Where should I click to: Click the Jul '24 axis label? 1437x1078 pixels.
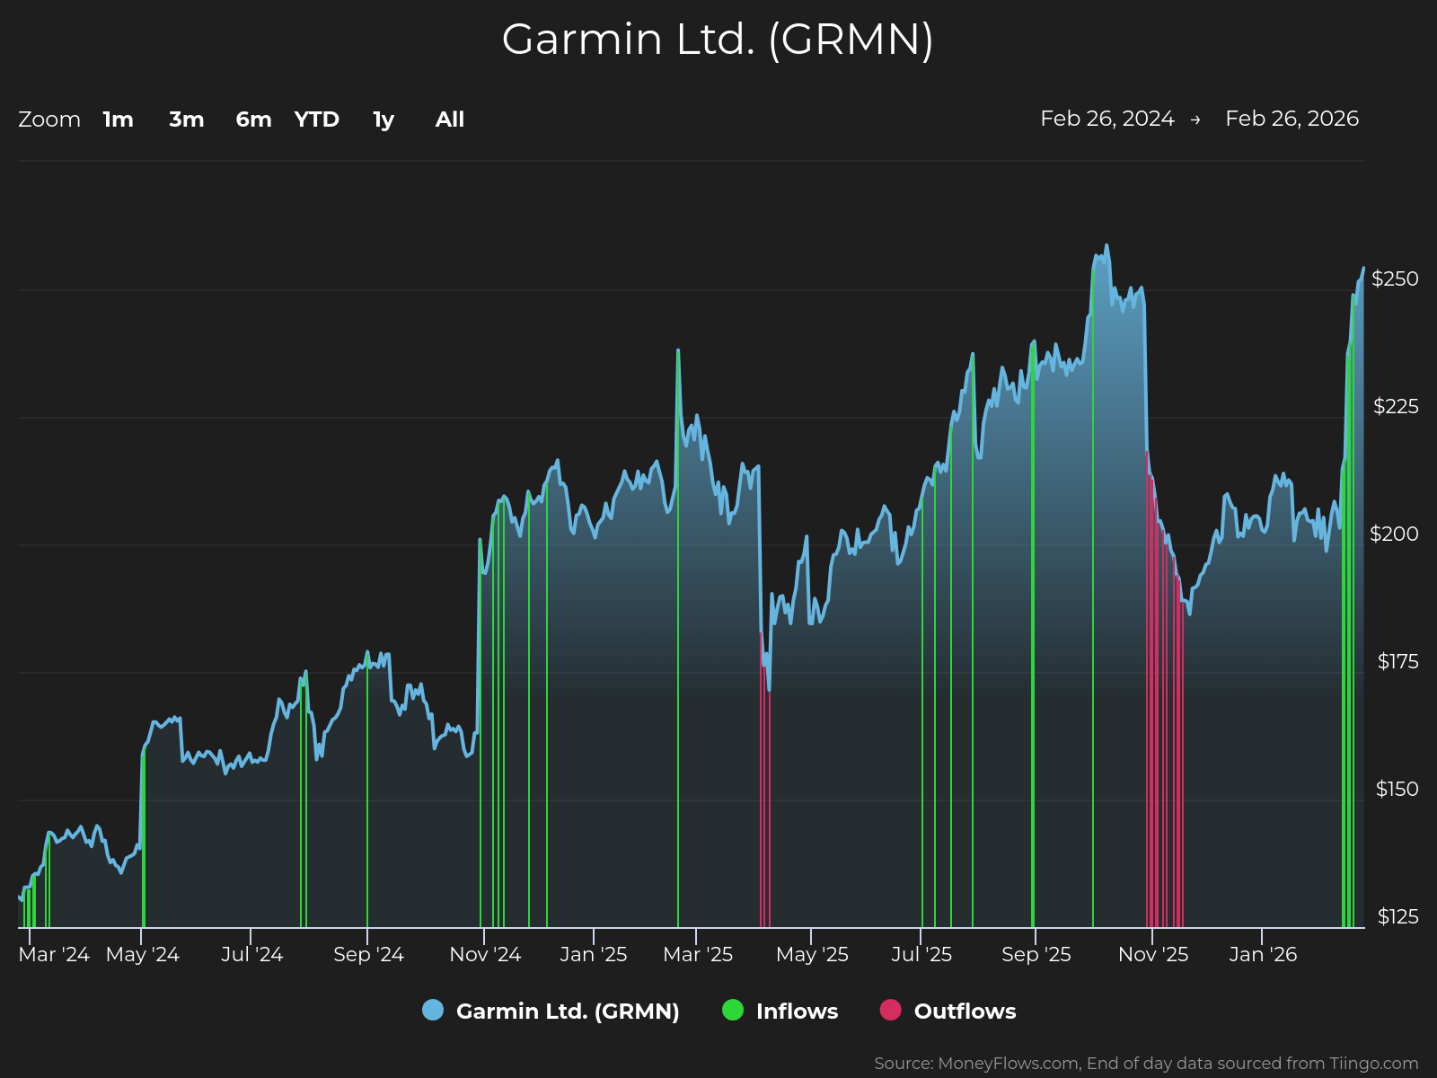252,954
